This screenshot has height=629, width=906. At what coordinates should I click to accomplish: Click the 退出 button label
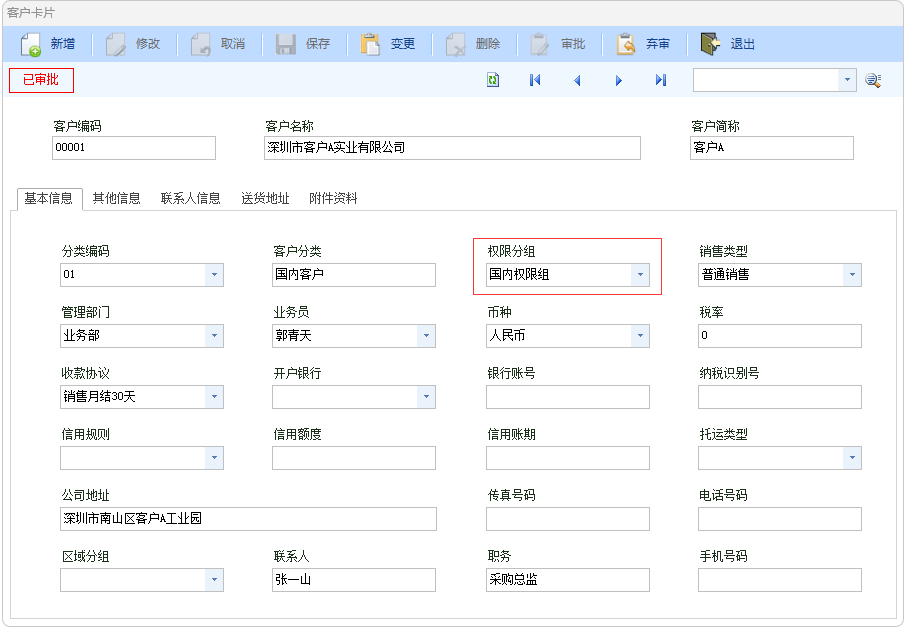coord(742,44)
